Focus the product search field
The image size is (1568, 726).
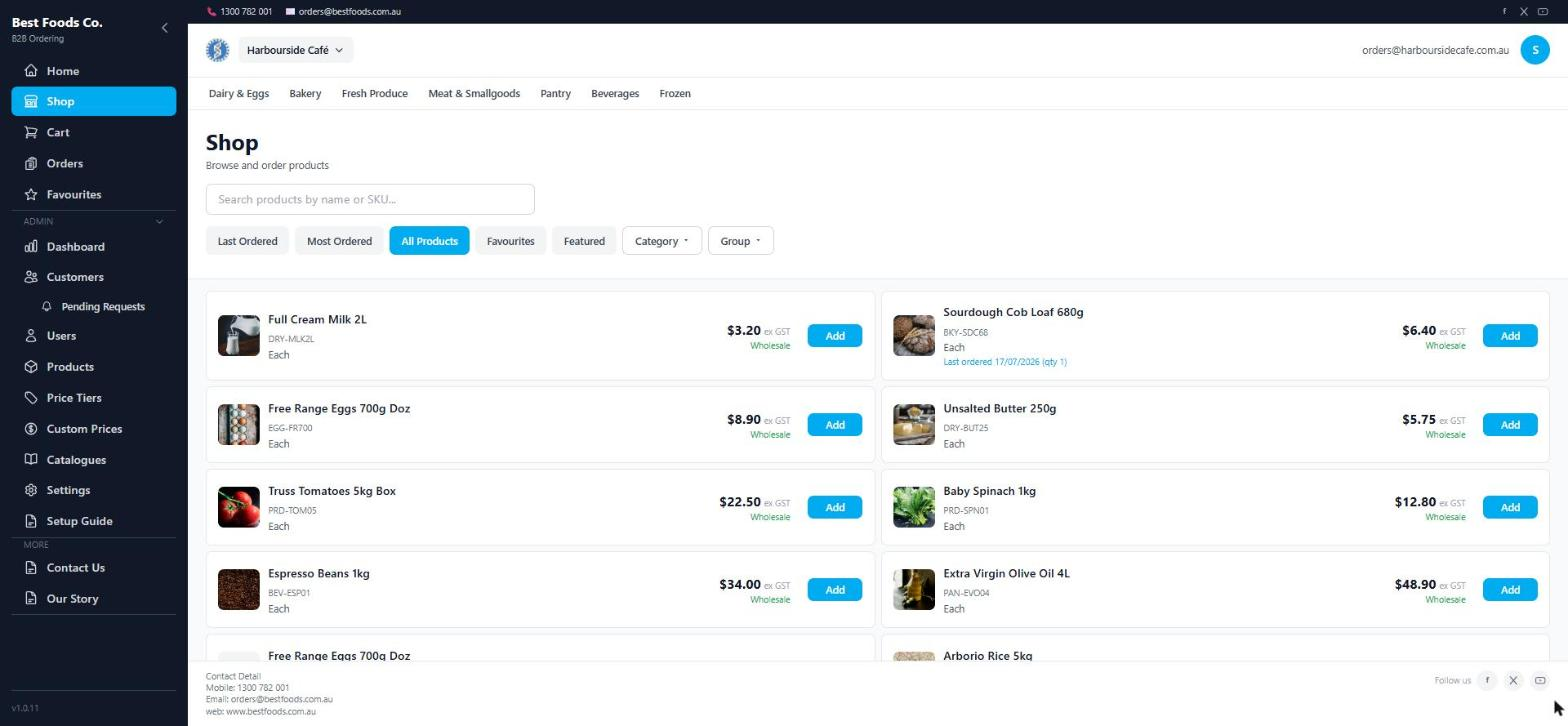pos(370,199)
